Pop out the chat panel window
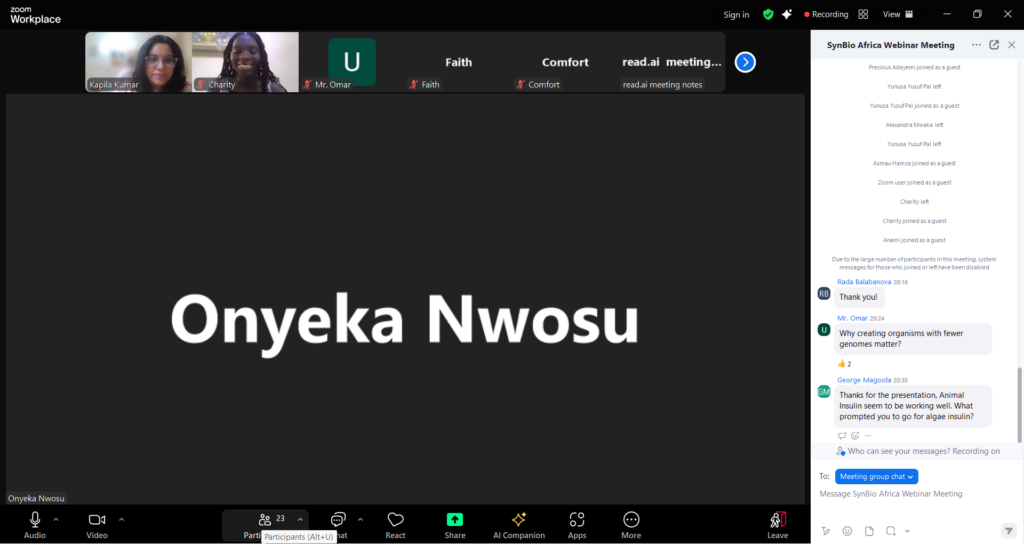 pyautogui.click(x=994, y=45)
